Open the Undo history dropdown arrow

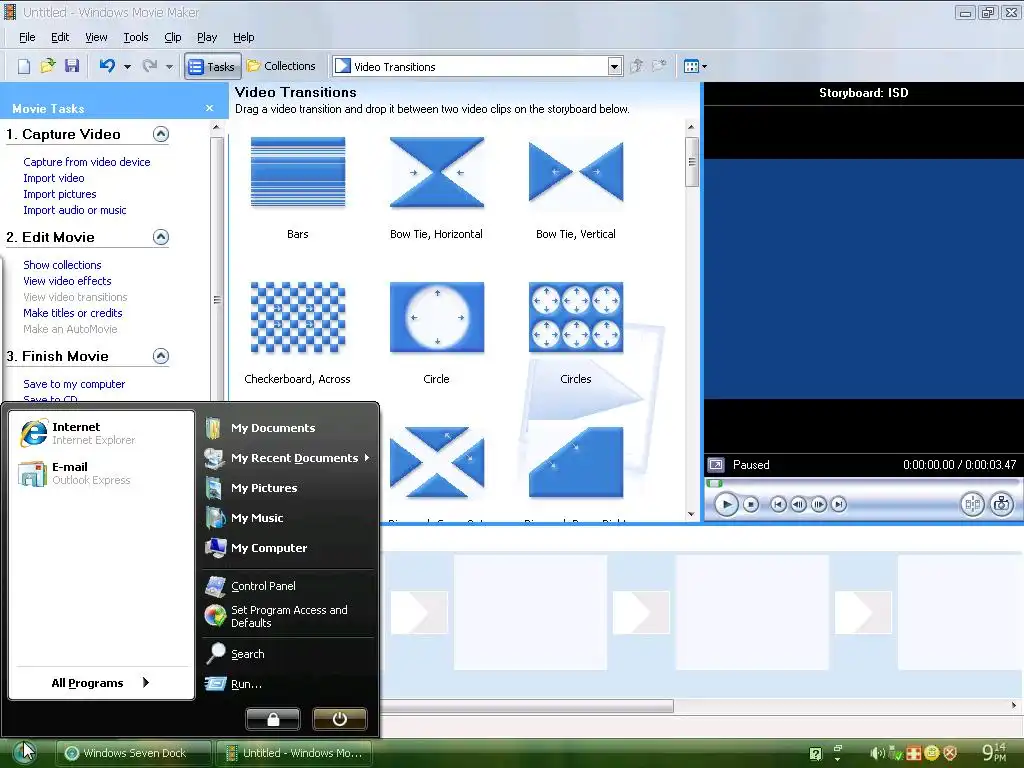click(x=127, y=67)
